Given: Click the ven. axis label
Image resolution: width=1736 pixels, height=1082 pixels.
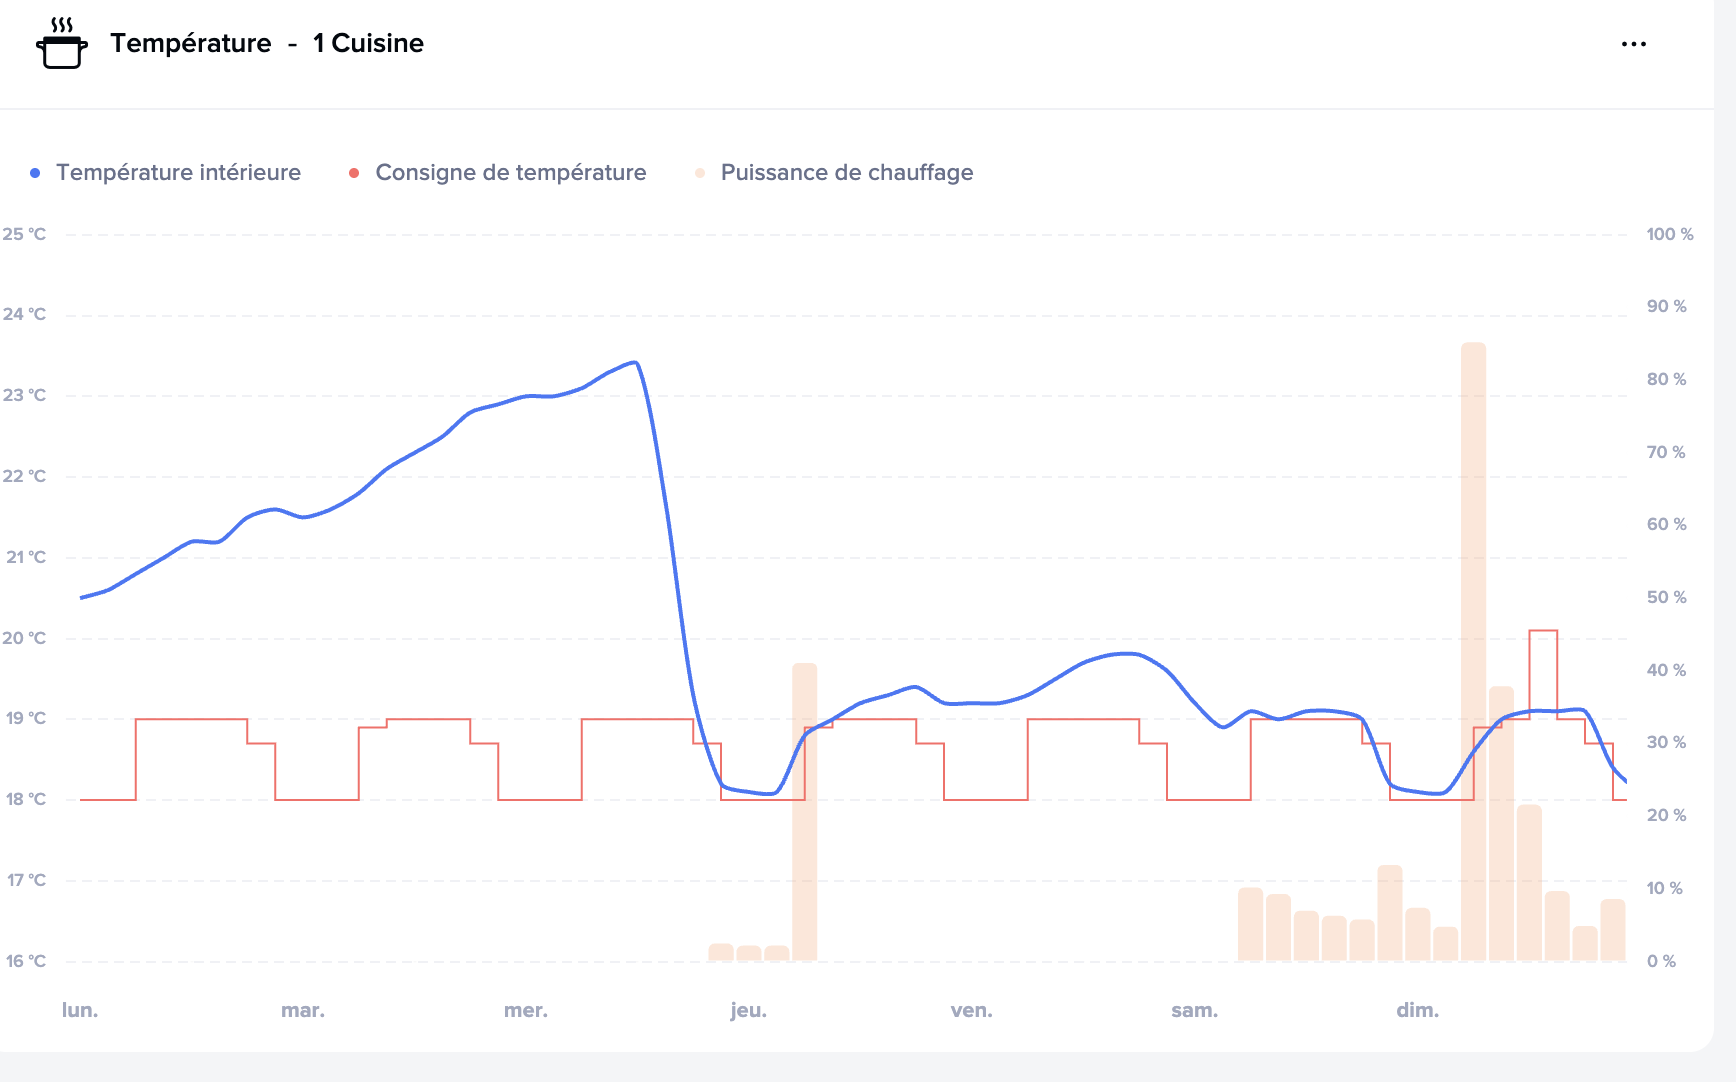Looking at the screenshot, I should click(971, 1010).
